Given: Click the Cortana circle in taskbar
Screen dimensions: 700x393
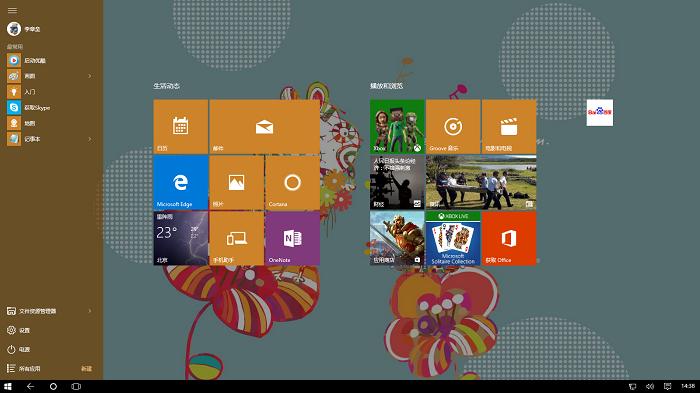Looking at the screenshot, I should [x=53, y=386].
